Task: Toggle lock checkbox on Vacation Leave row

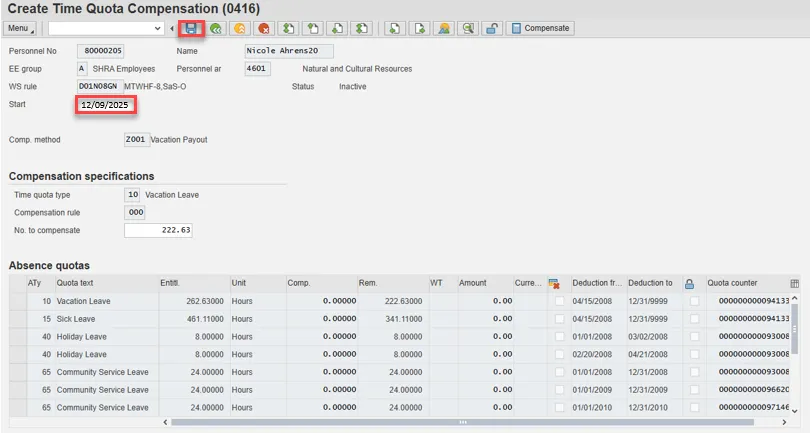Action: pyautogui.click(x=694, y=300)
